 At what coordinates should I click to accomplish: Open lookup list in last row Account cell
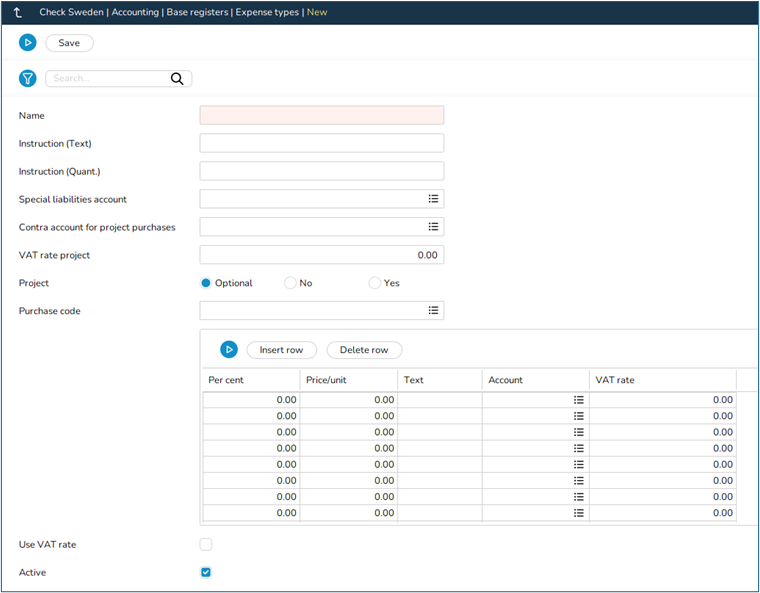coord(578,513)
